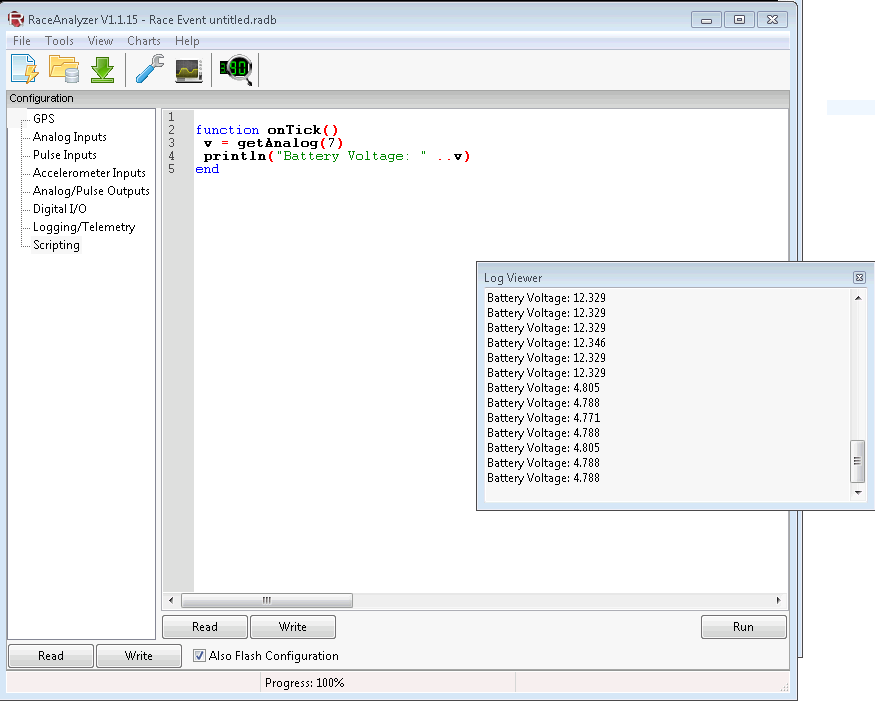875x702 pixels.
Task: Click script editor scroll right arrow
Action: pos(778,600)
